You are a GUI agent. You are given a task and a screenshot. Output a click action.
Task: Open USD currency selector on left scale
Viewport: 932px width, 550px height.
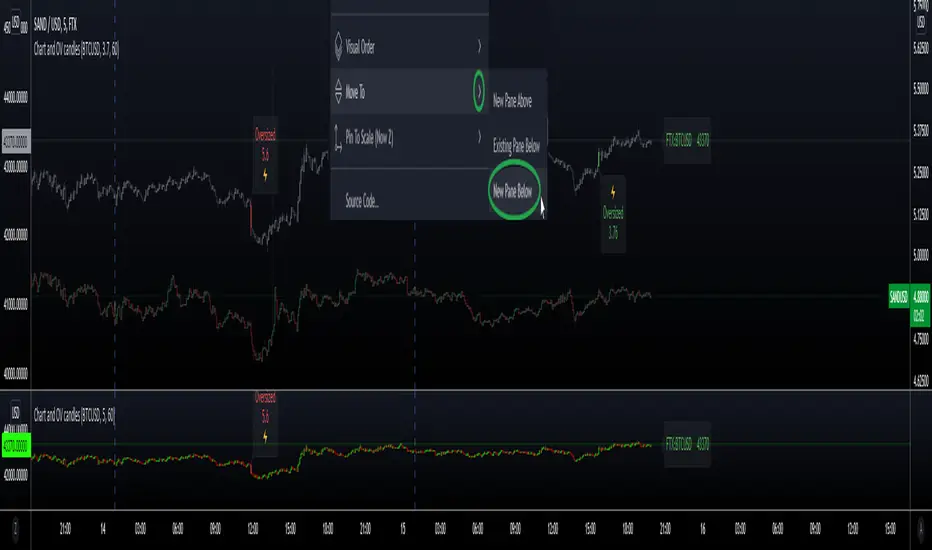tap(15, 24)
